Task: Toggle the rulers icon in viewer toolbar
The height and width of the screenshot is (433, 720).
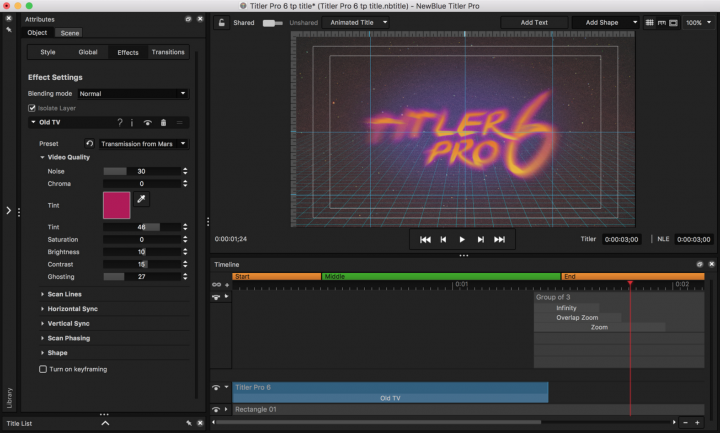Action: (662, 22)
